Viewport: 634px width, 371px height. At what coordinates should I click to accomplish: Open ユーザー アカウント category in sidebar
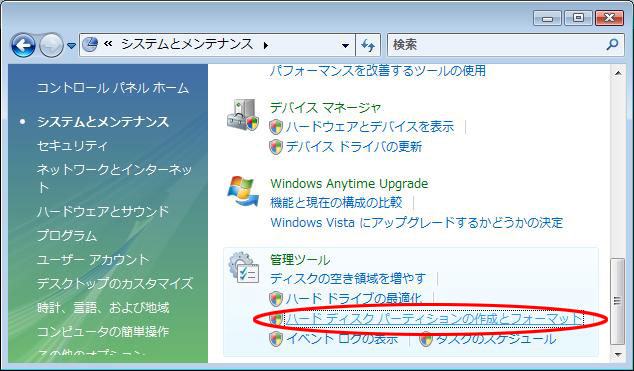point(93,259)
